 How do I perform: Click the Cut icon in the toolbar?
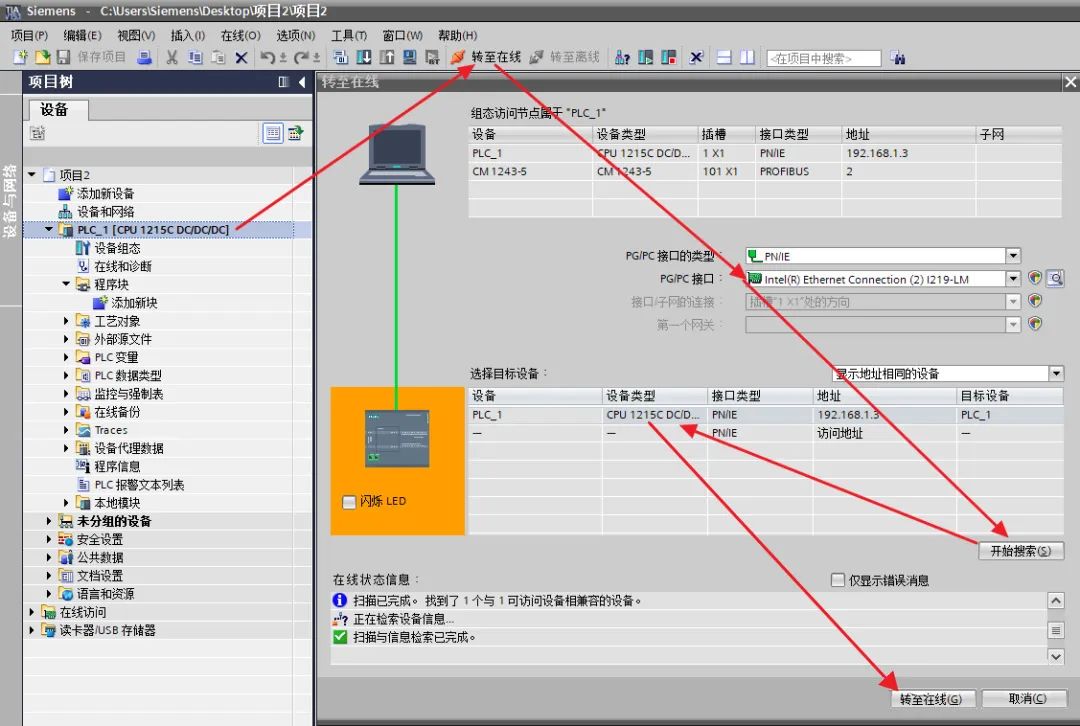(x=171, y=57)
